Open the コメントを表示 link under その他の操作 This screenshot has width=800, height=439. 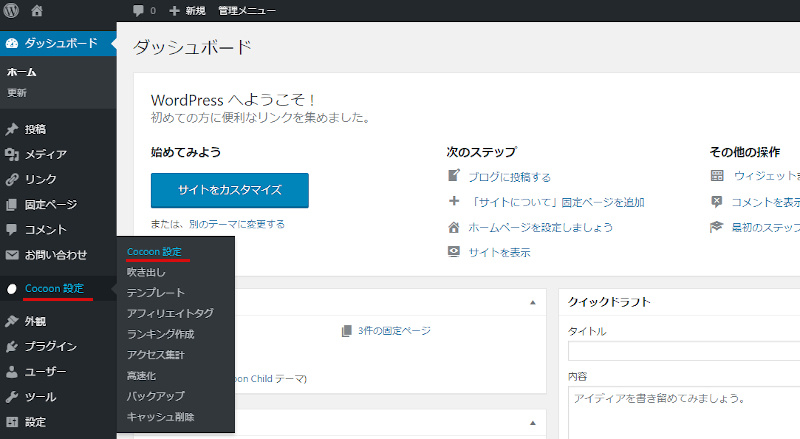[766, 202]
